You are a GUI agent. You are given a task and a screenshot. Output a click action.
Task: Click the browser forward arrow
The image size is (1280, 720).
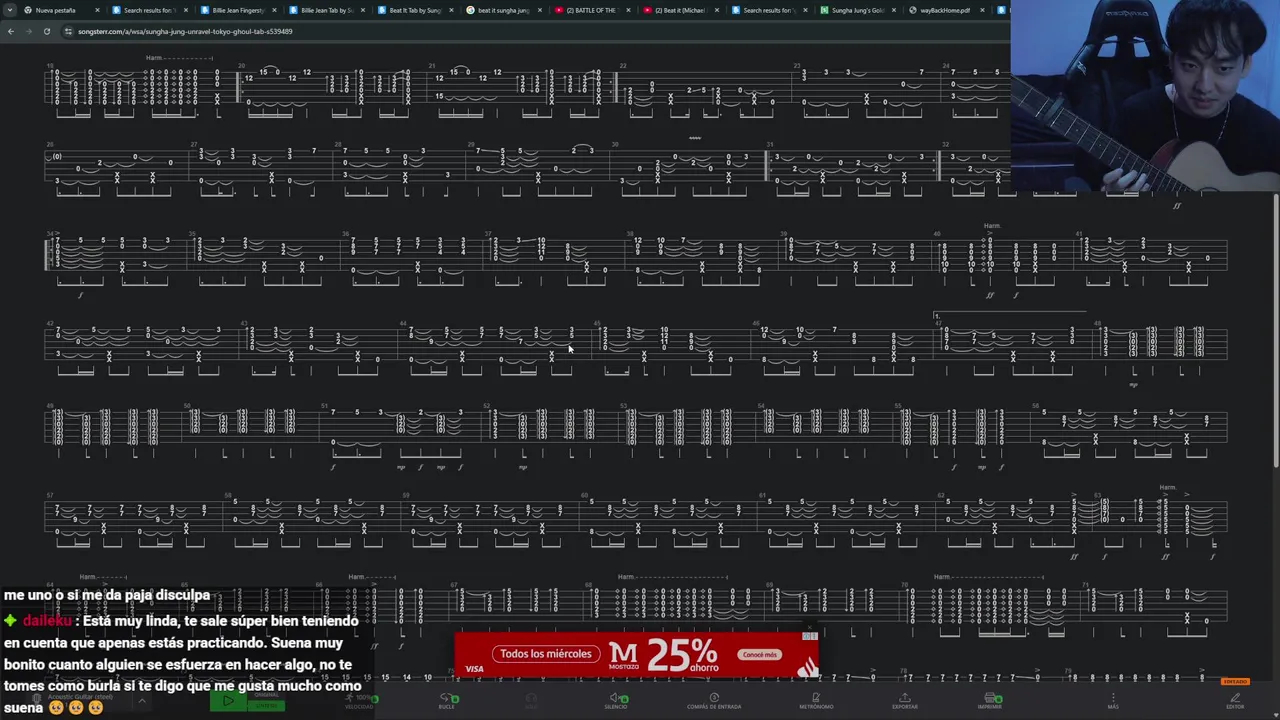click(28, 31)
